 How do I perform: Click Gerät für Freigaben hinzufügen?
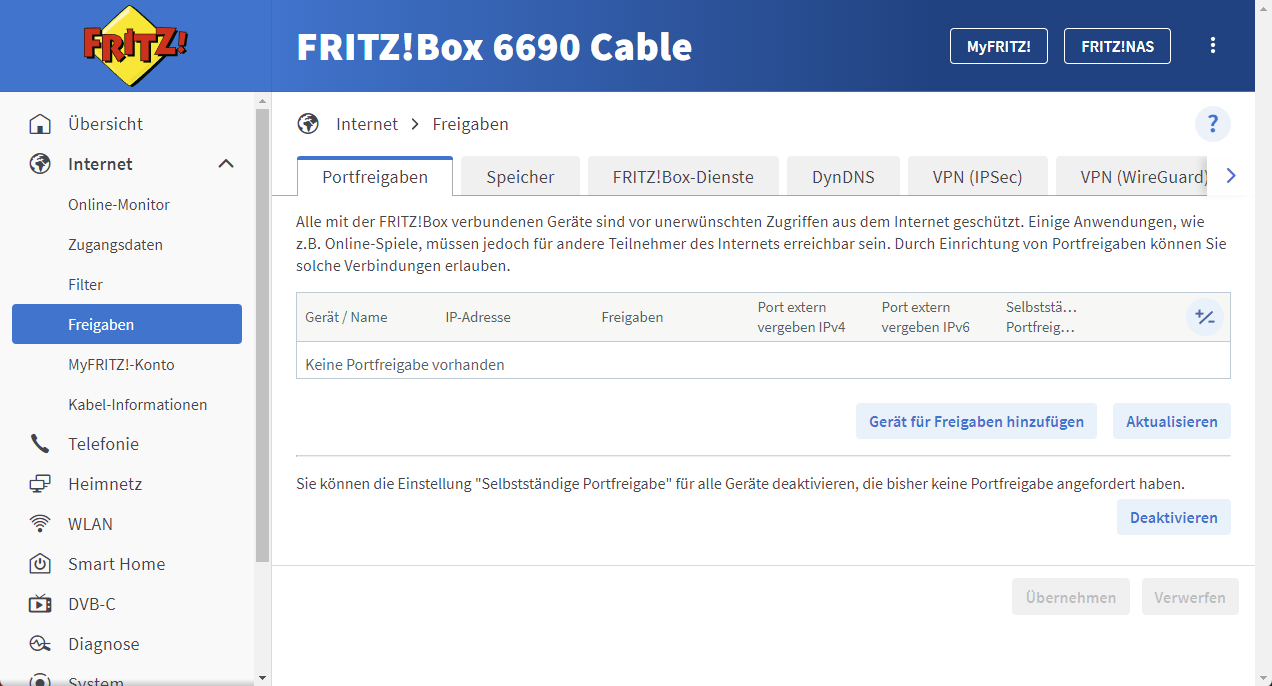point(976,421)
